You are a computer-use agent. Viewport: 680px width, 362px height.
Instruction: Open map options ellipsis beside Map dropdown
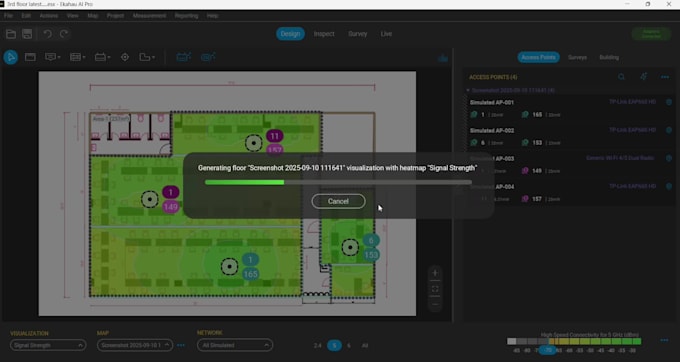click(x=181, y=346)
